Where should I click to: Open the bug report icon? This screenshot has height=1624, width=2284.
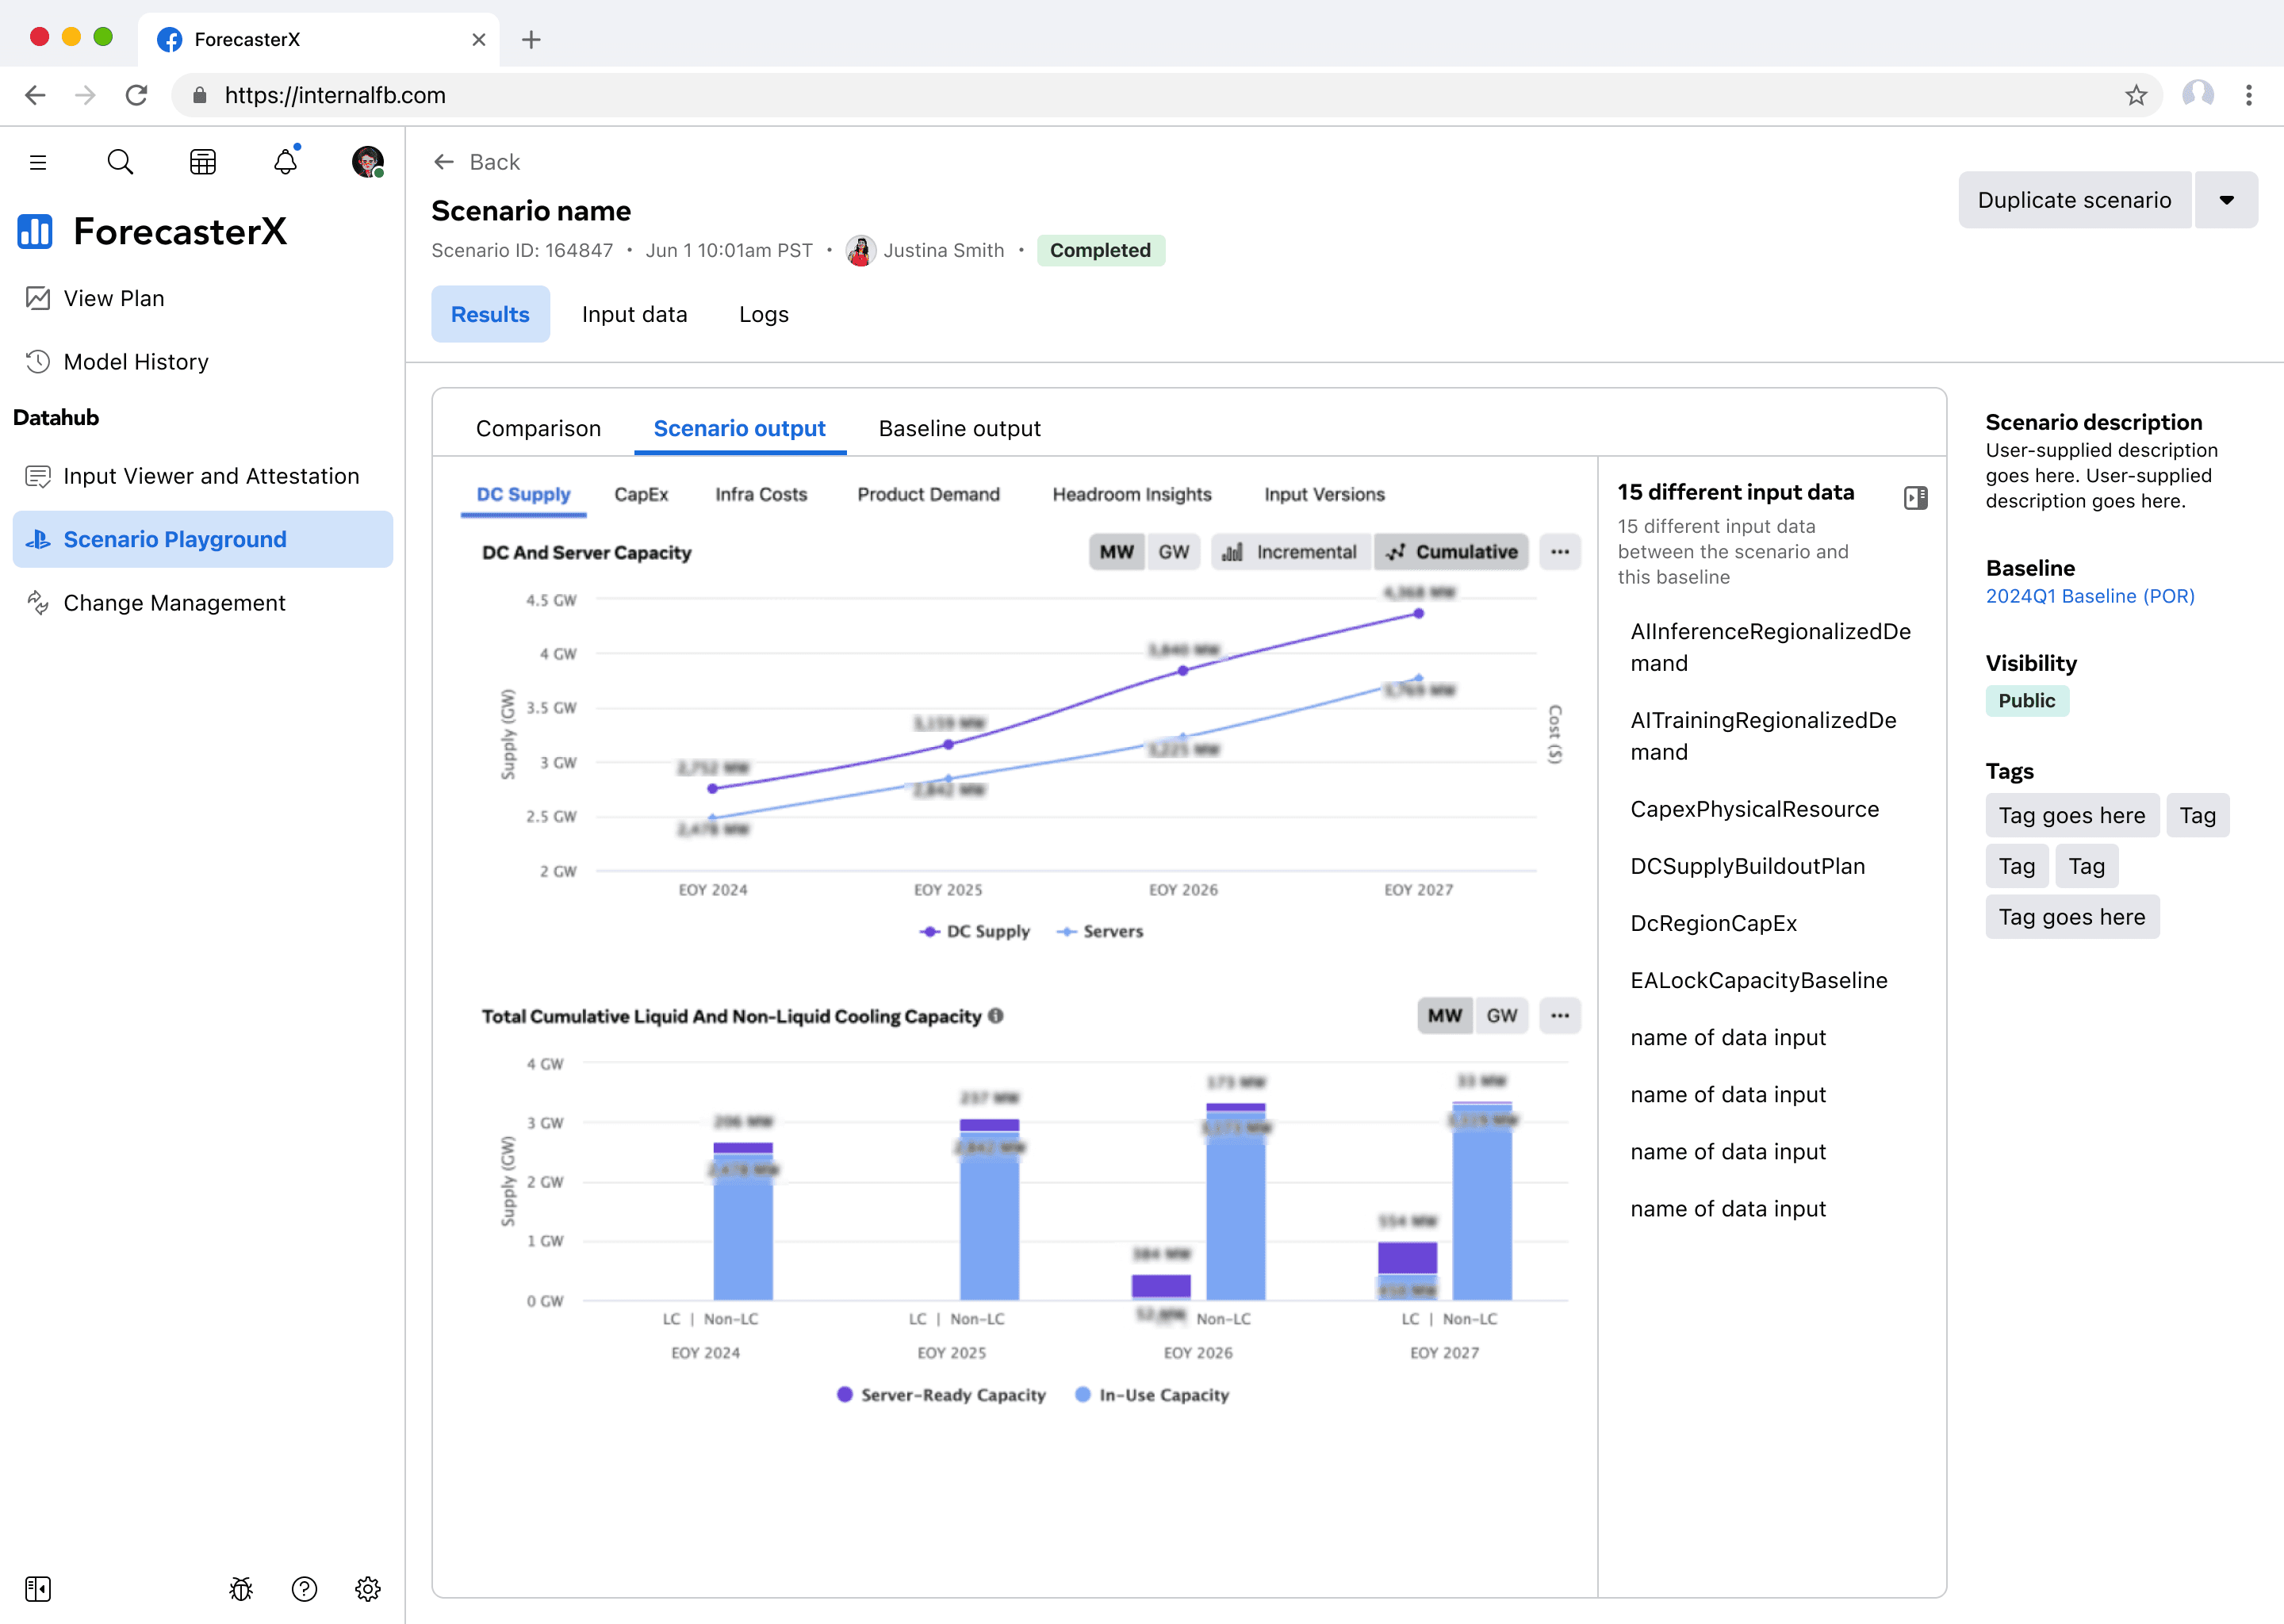(x=241, y=1588)
